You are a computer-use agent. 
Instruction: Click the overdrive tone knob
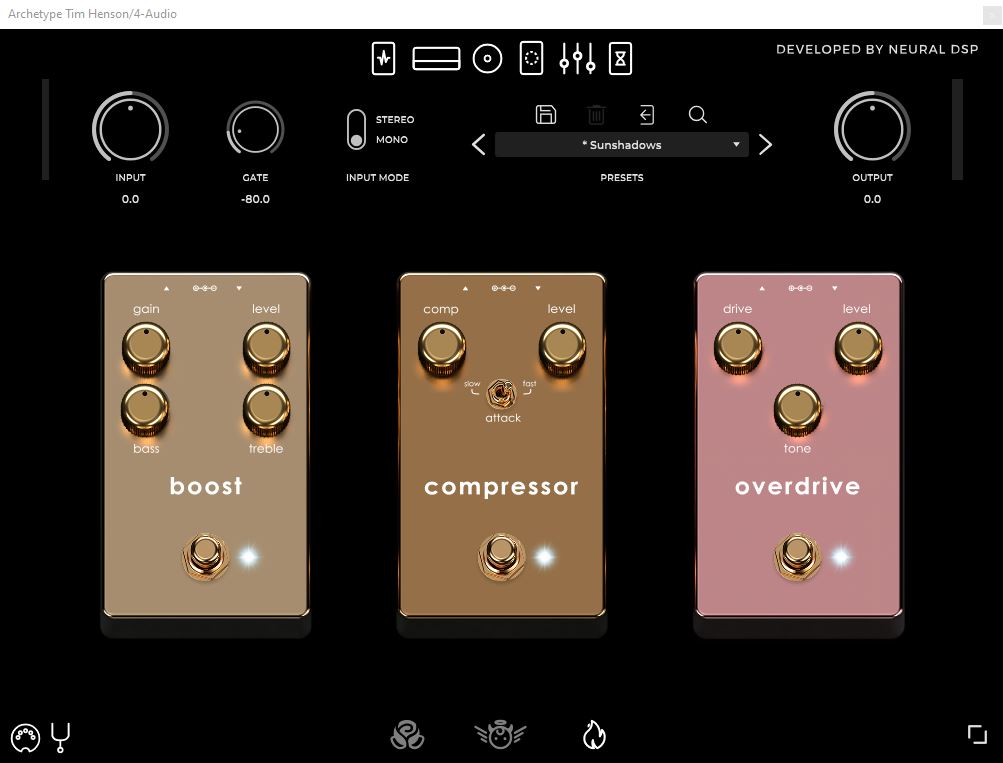click(x=798, y=410)
